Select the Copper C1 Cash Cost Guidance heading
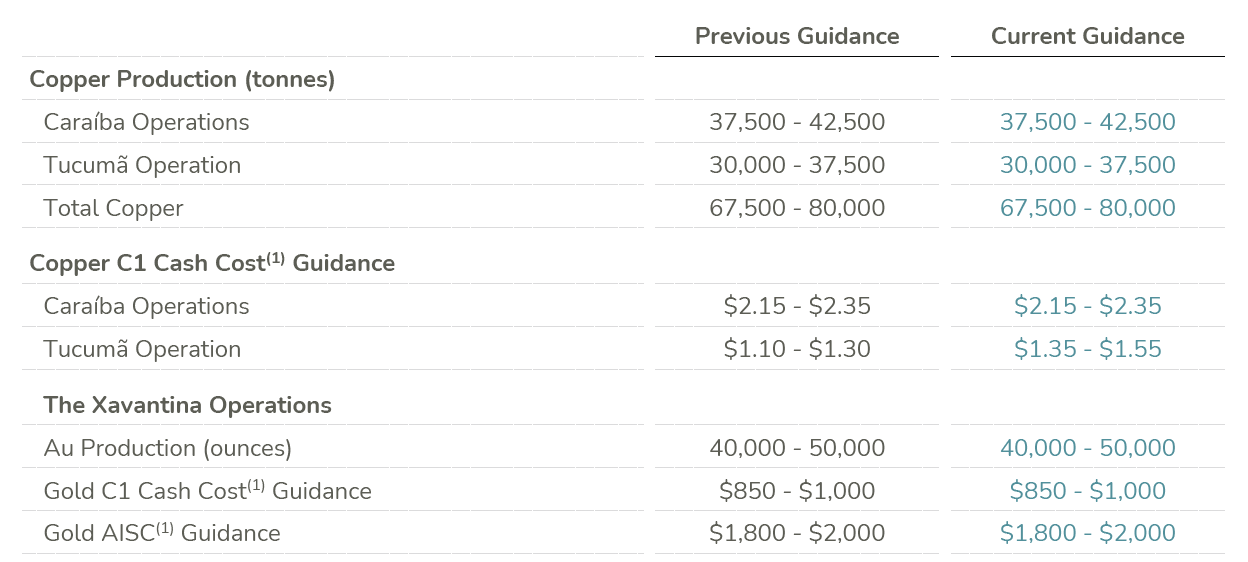The height and width of the screenshot is (562, 1248). pyautogui.click(x=212, y=264)
